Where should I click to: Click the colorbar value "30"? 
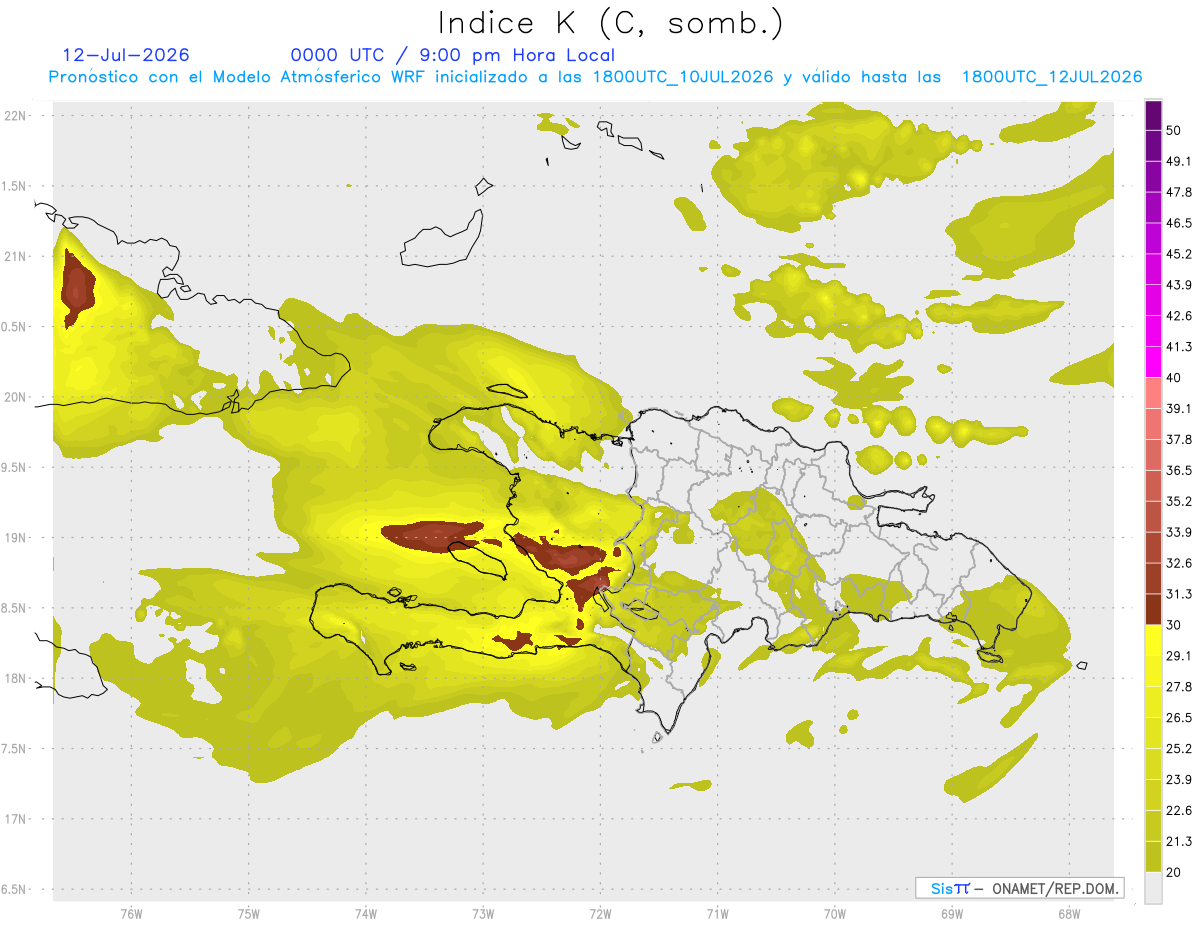[1174, 625]
